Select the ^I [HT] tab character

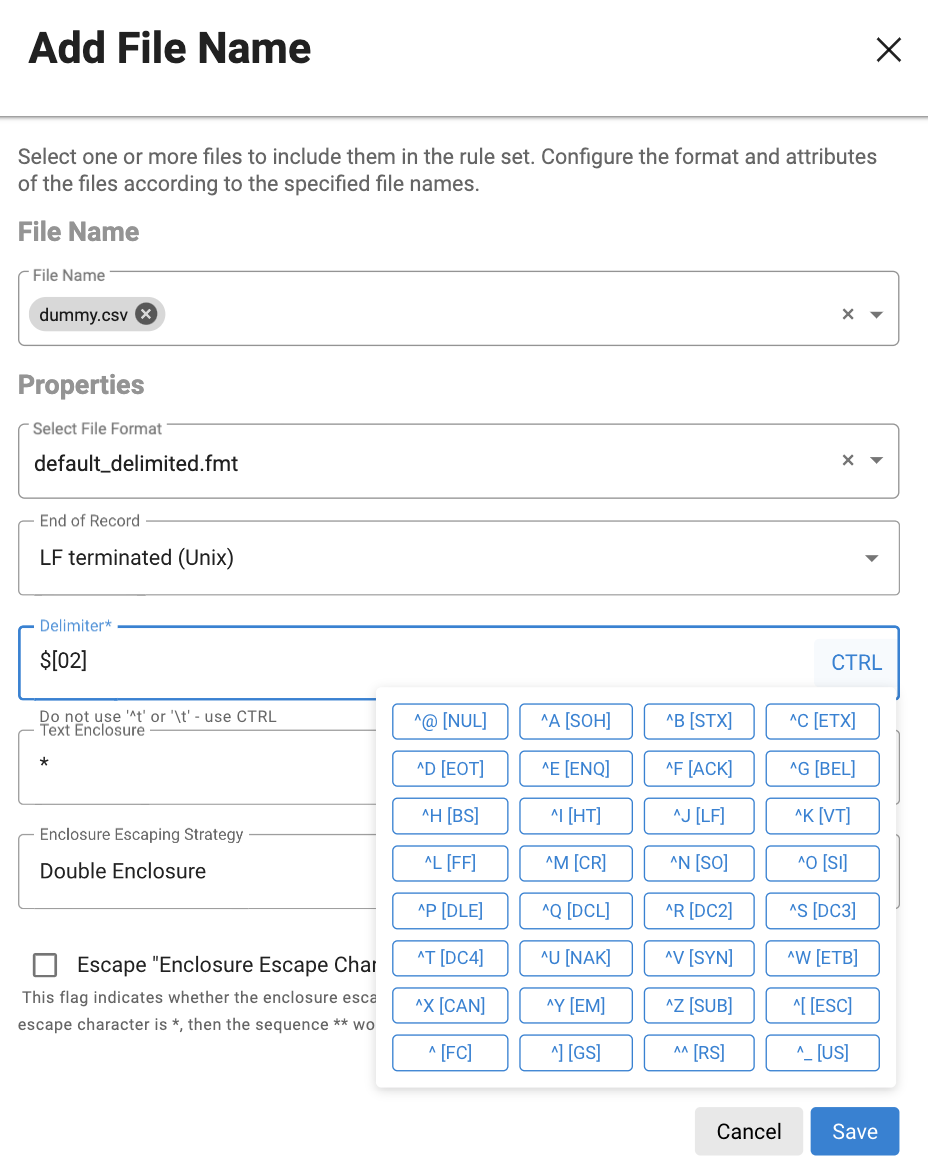(x=576, y=816)
